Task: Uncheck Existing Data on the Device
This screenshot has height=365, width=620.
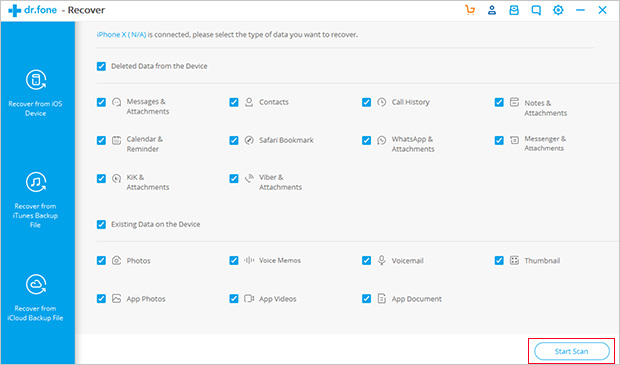Action: coord(101,224)
